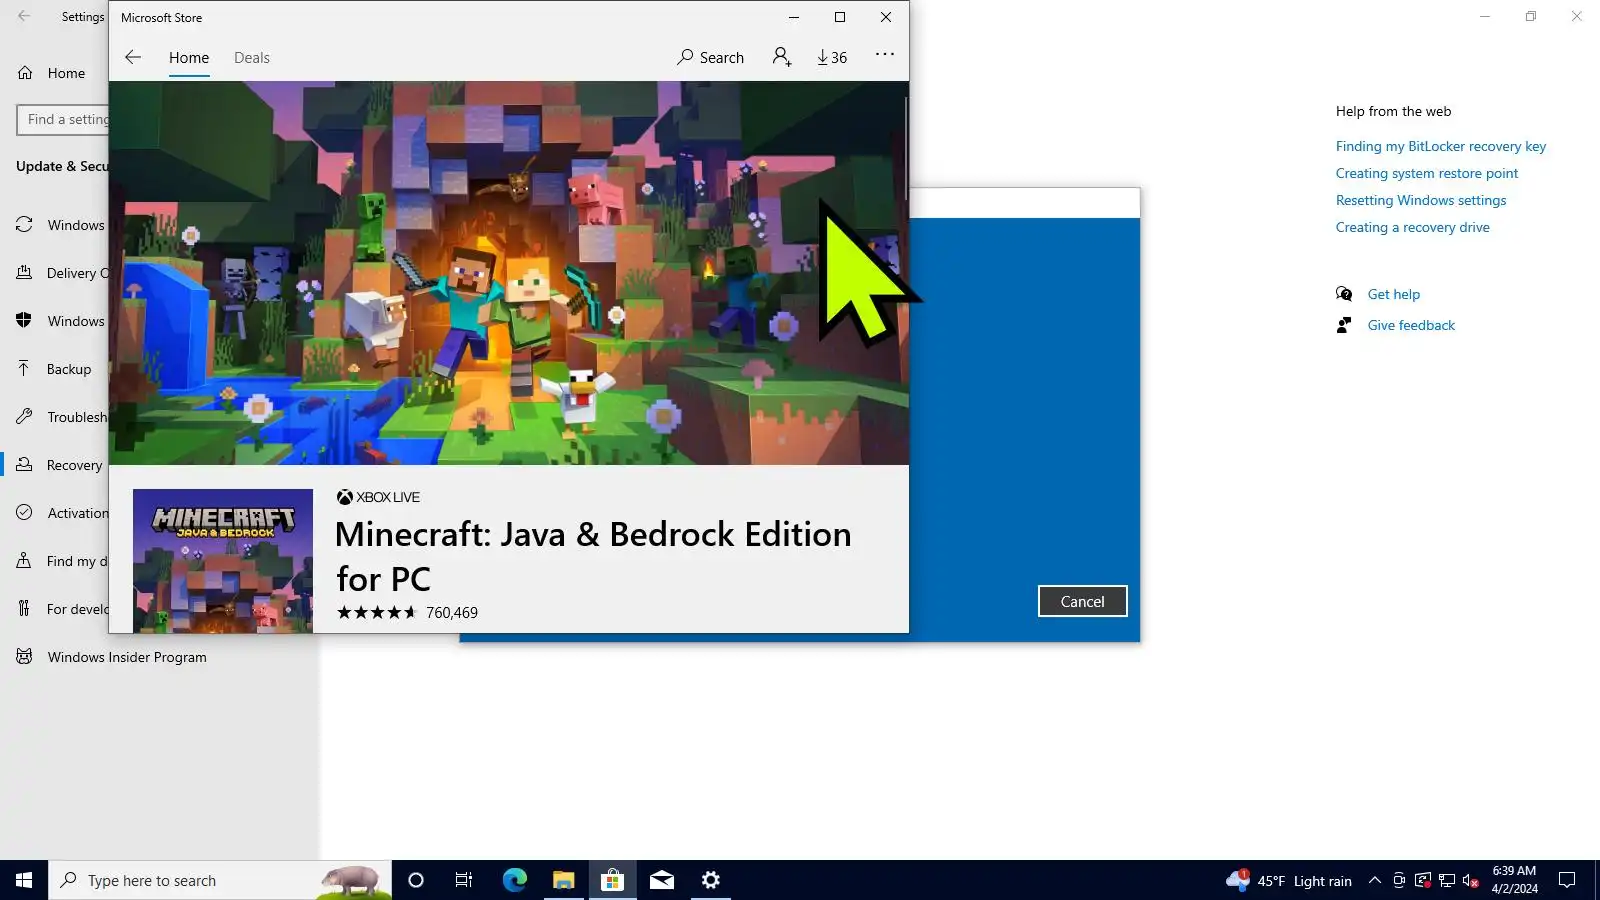The width and height of the screenshot is (1600, 900).
Task: Click Give feedback in Settings
Action: click(x=1411, y=325)
